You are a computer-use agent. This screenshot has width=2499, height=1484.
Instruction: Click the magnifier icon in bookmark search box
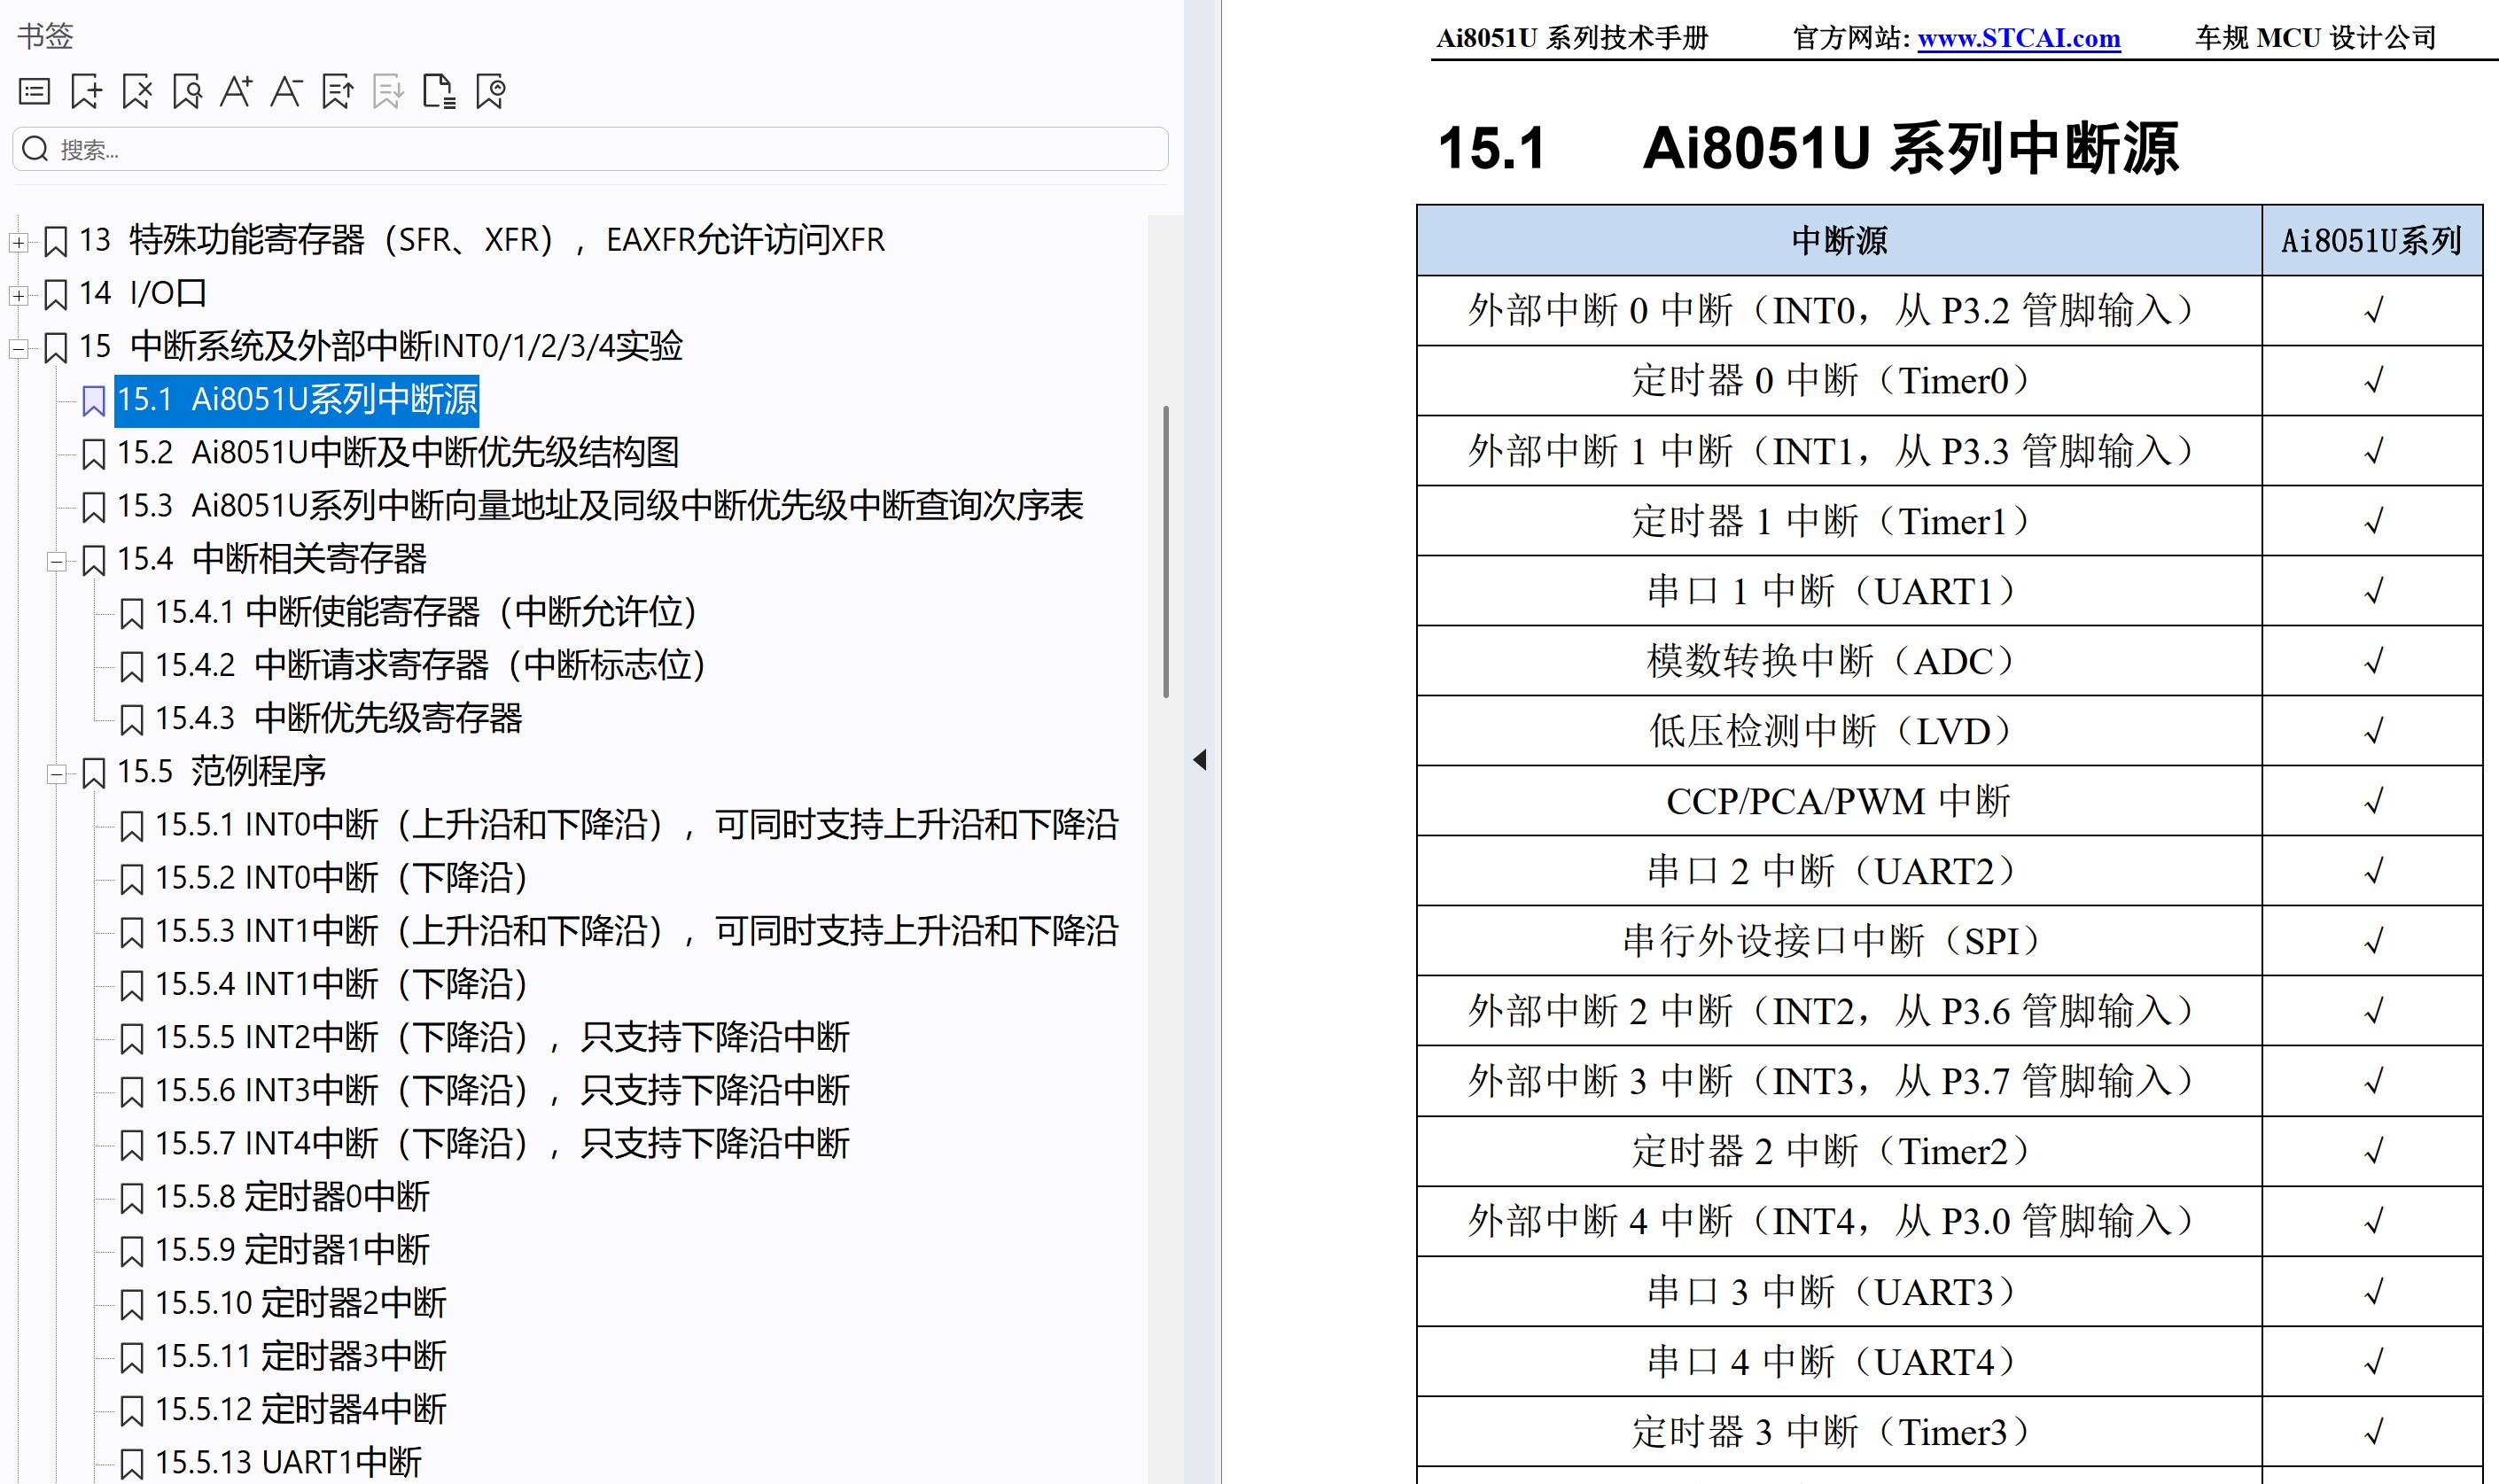[x=35, y=149]
